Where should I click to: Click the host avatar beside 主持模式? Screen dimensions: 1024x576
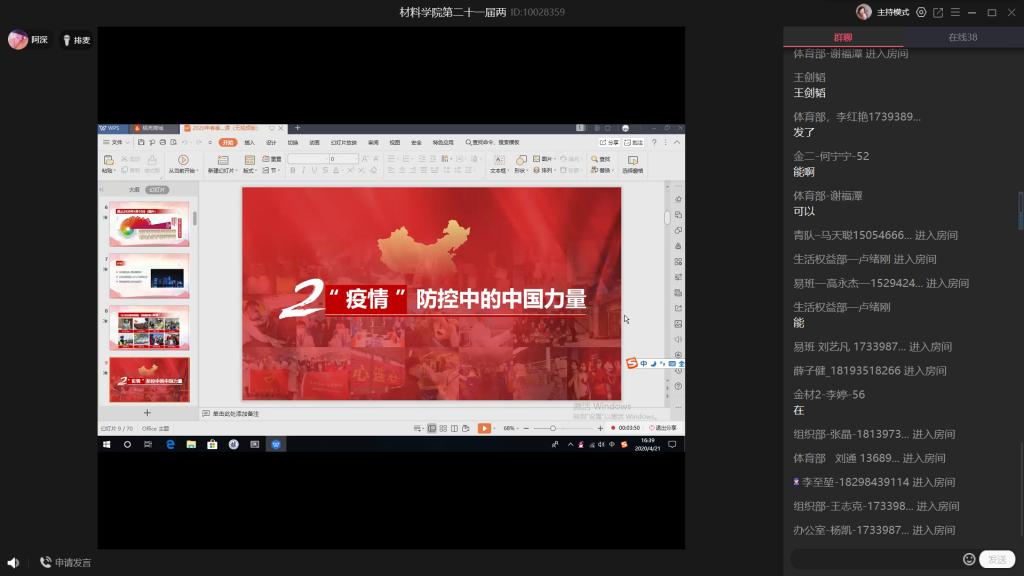[x=863, y=12]
